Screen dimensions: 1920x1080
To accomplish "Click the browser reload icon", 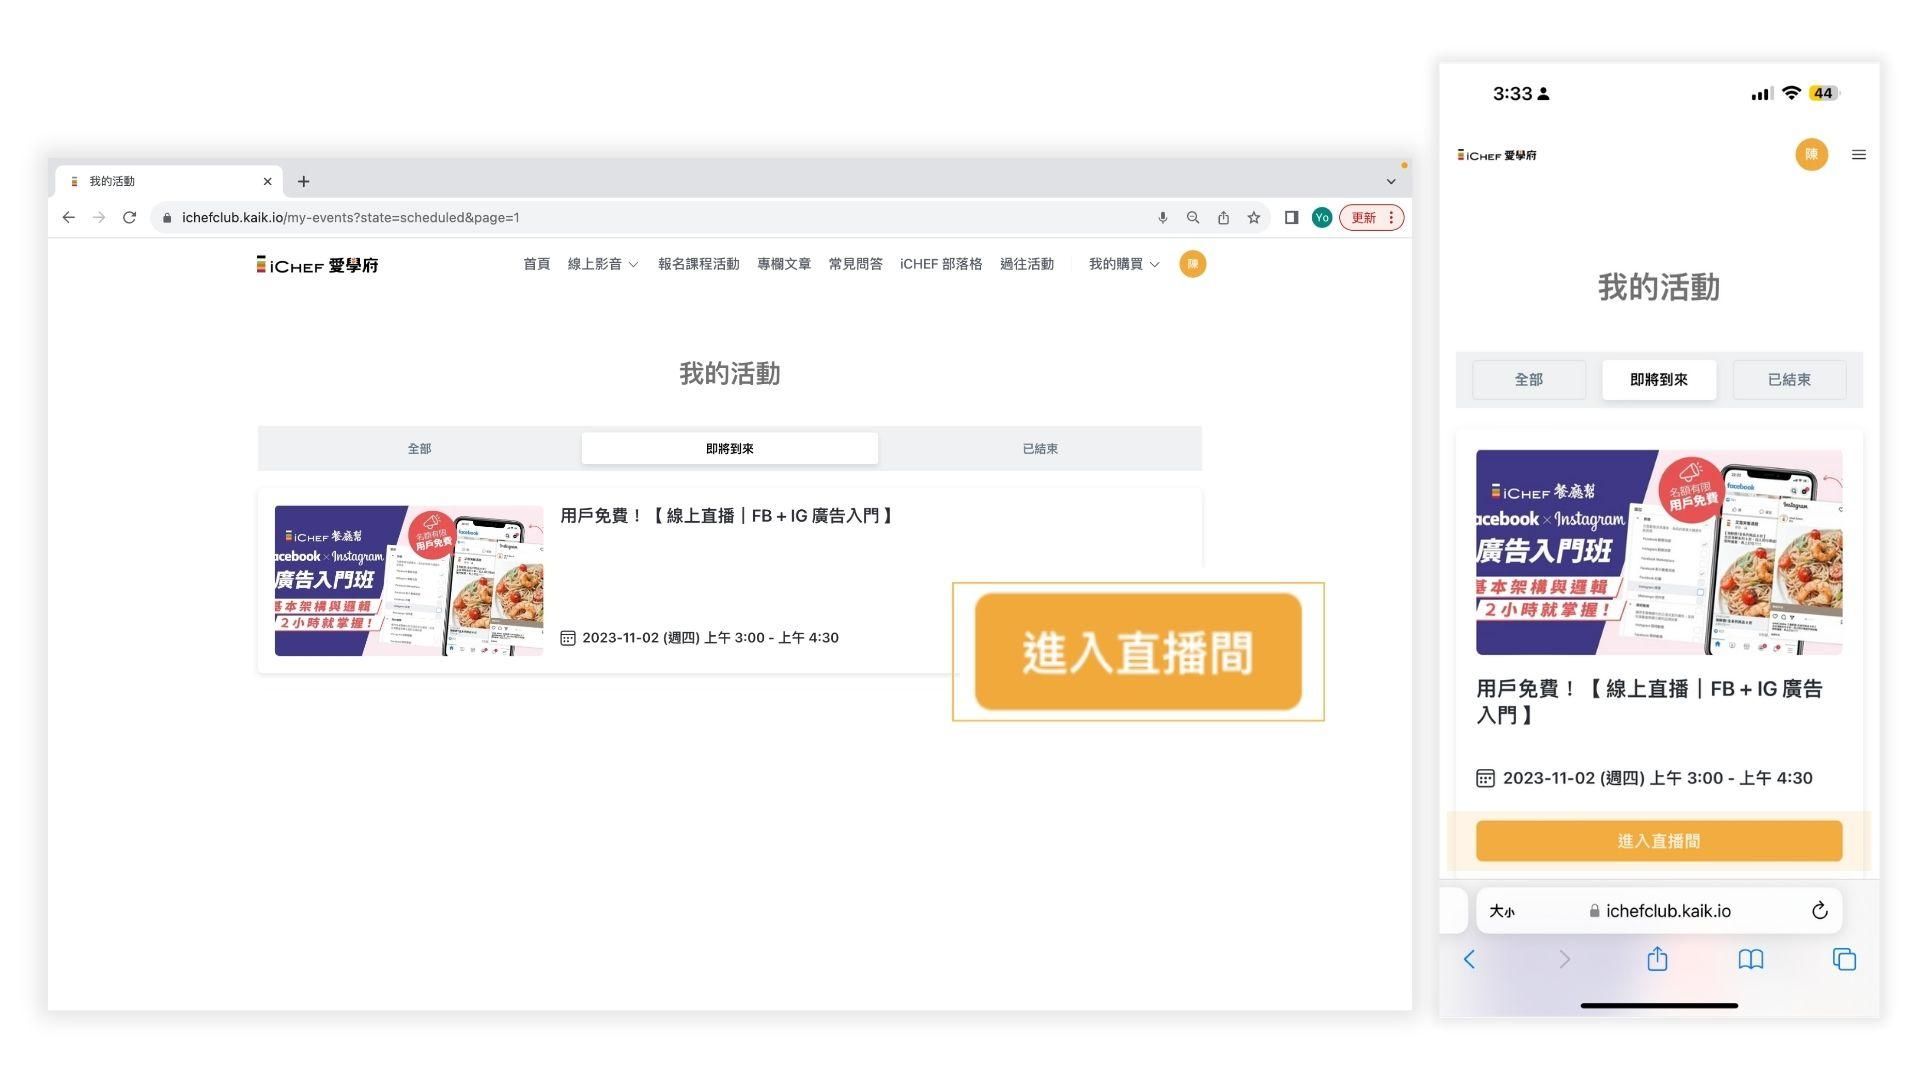I will point(129,217).
